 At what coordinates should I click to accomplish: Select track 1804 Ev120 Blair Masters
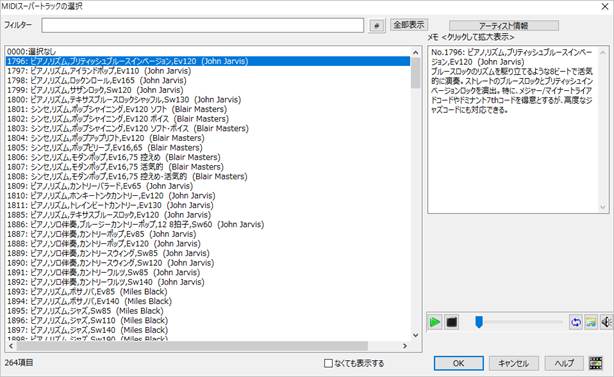tap(208, 138)
